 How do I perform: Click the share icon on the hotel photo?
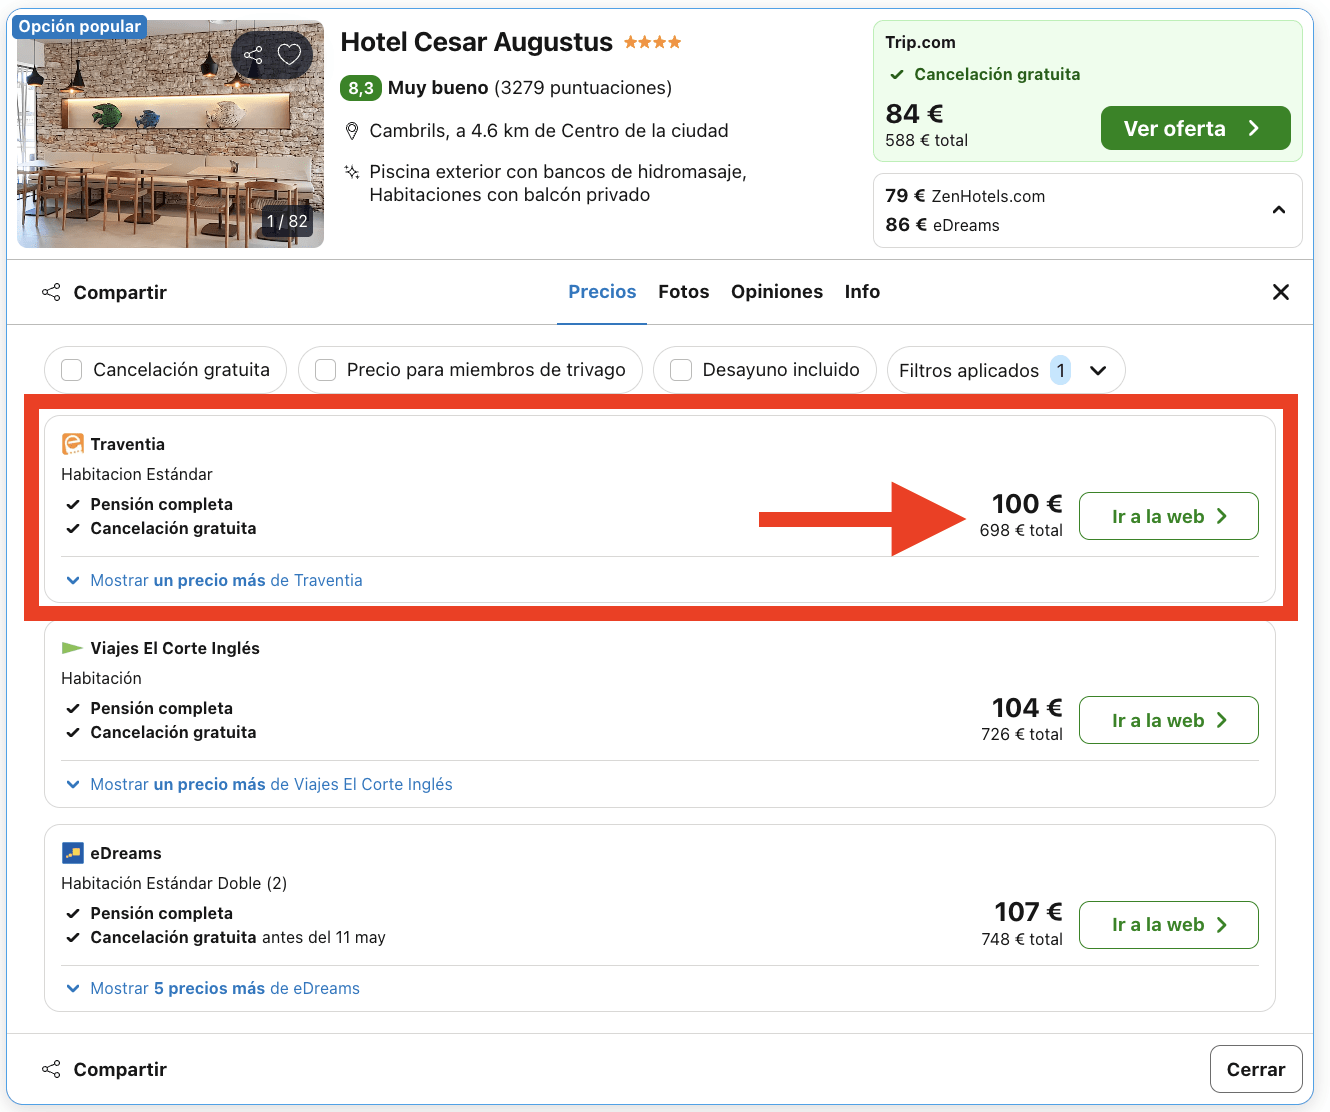(252, 55)
